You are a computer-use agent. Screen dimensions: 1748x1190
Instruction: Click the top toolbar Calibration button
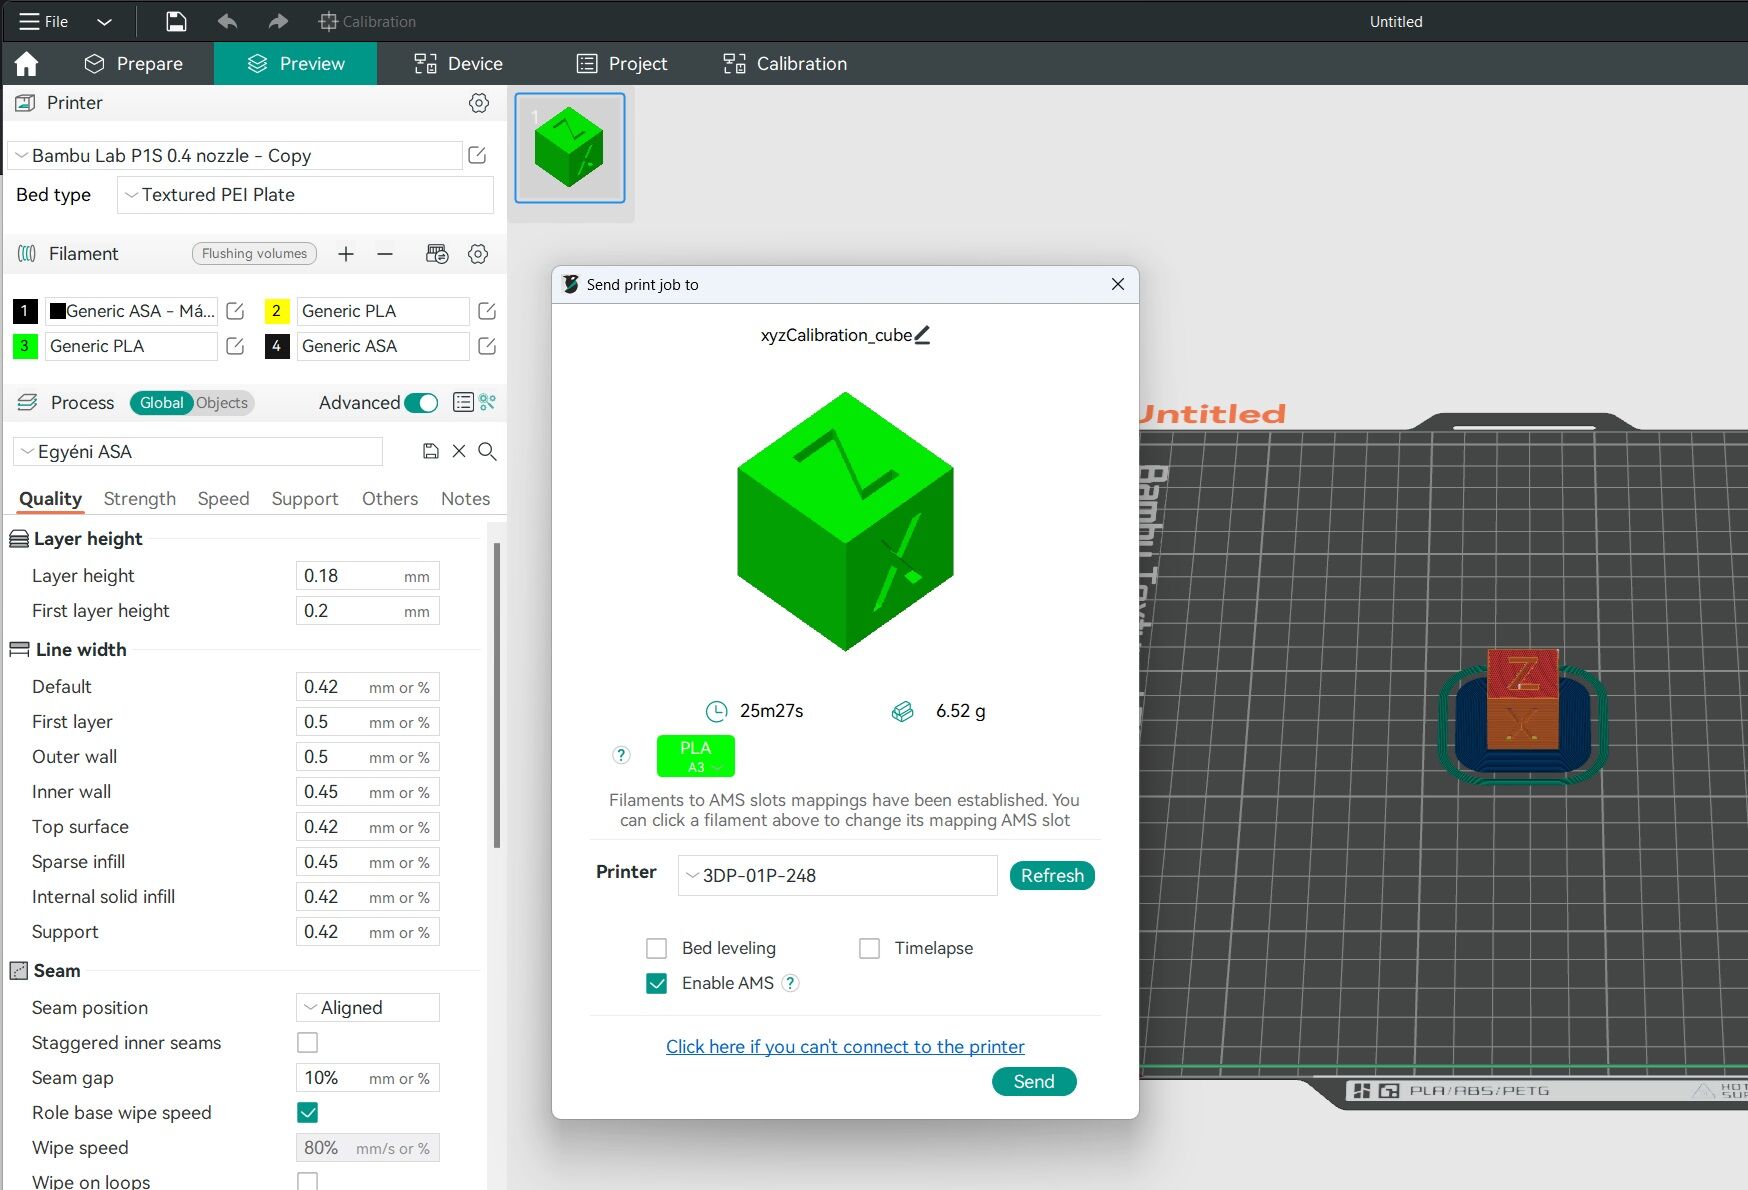pyautogui.click(x=367, y=22)
